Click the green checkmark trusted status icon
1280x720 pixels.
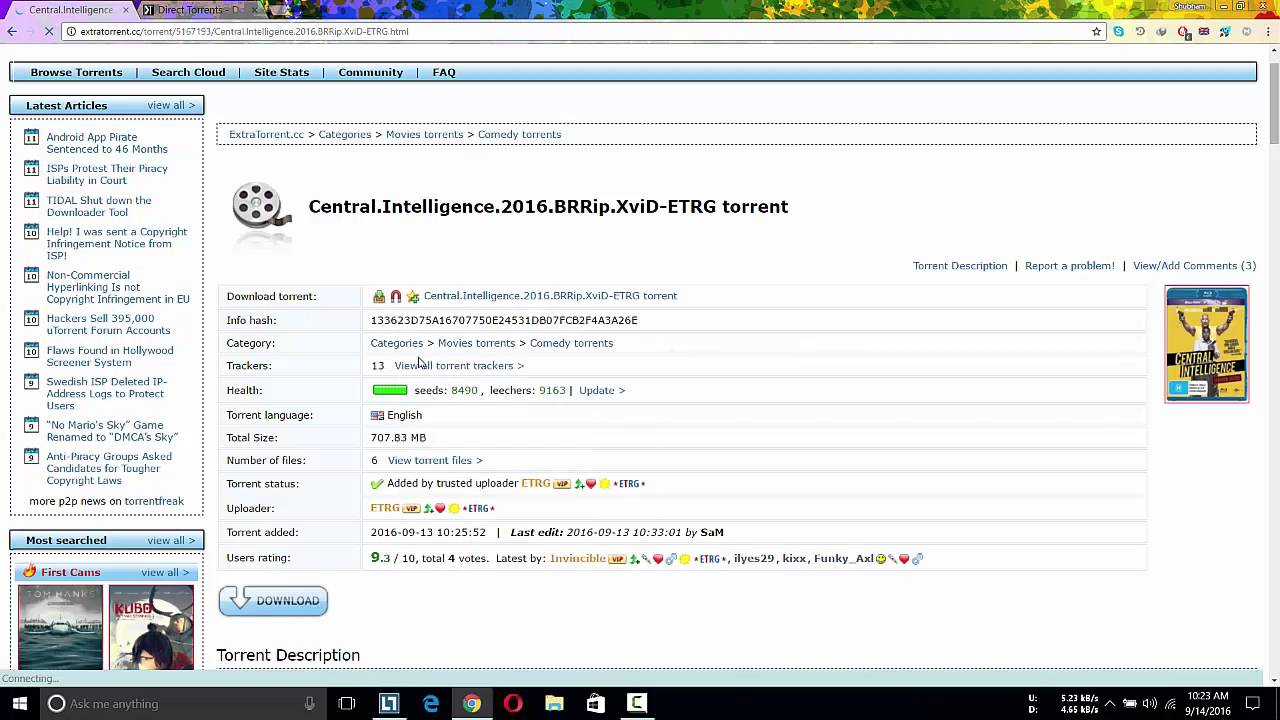tap(377, 484)
